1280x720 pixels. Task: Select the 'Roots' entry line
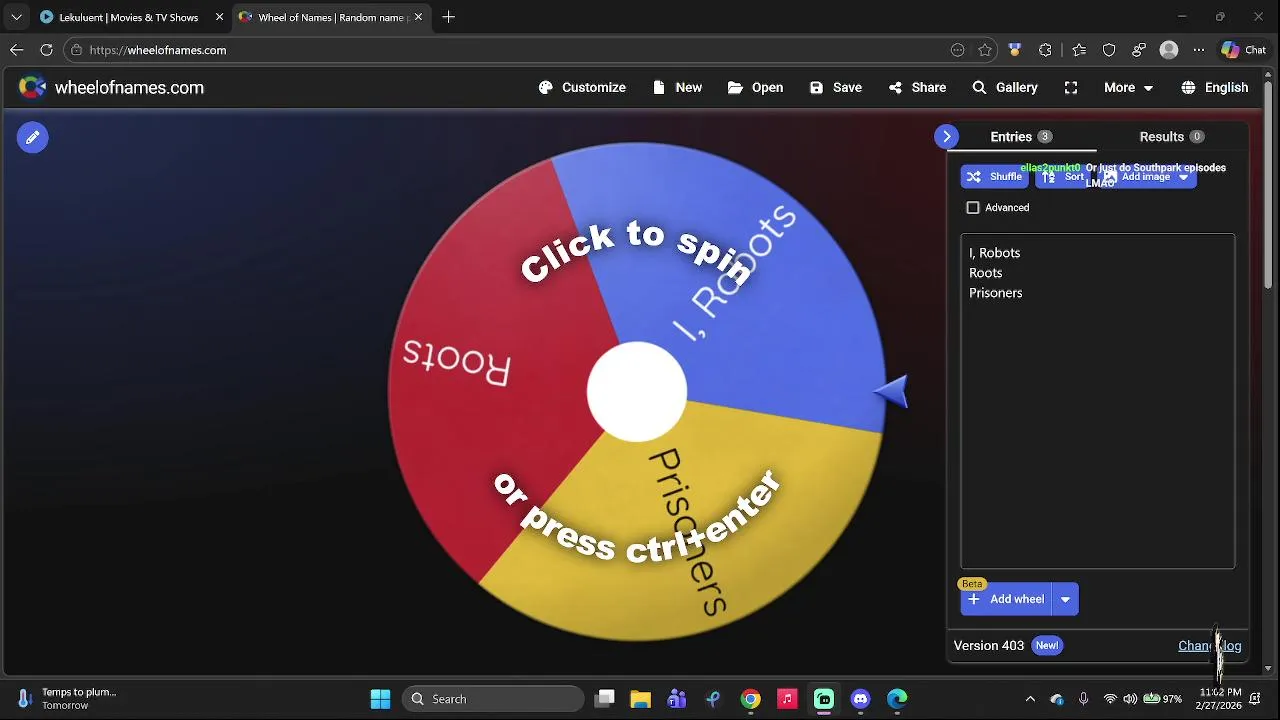[985, 273]
